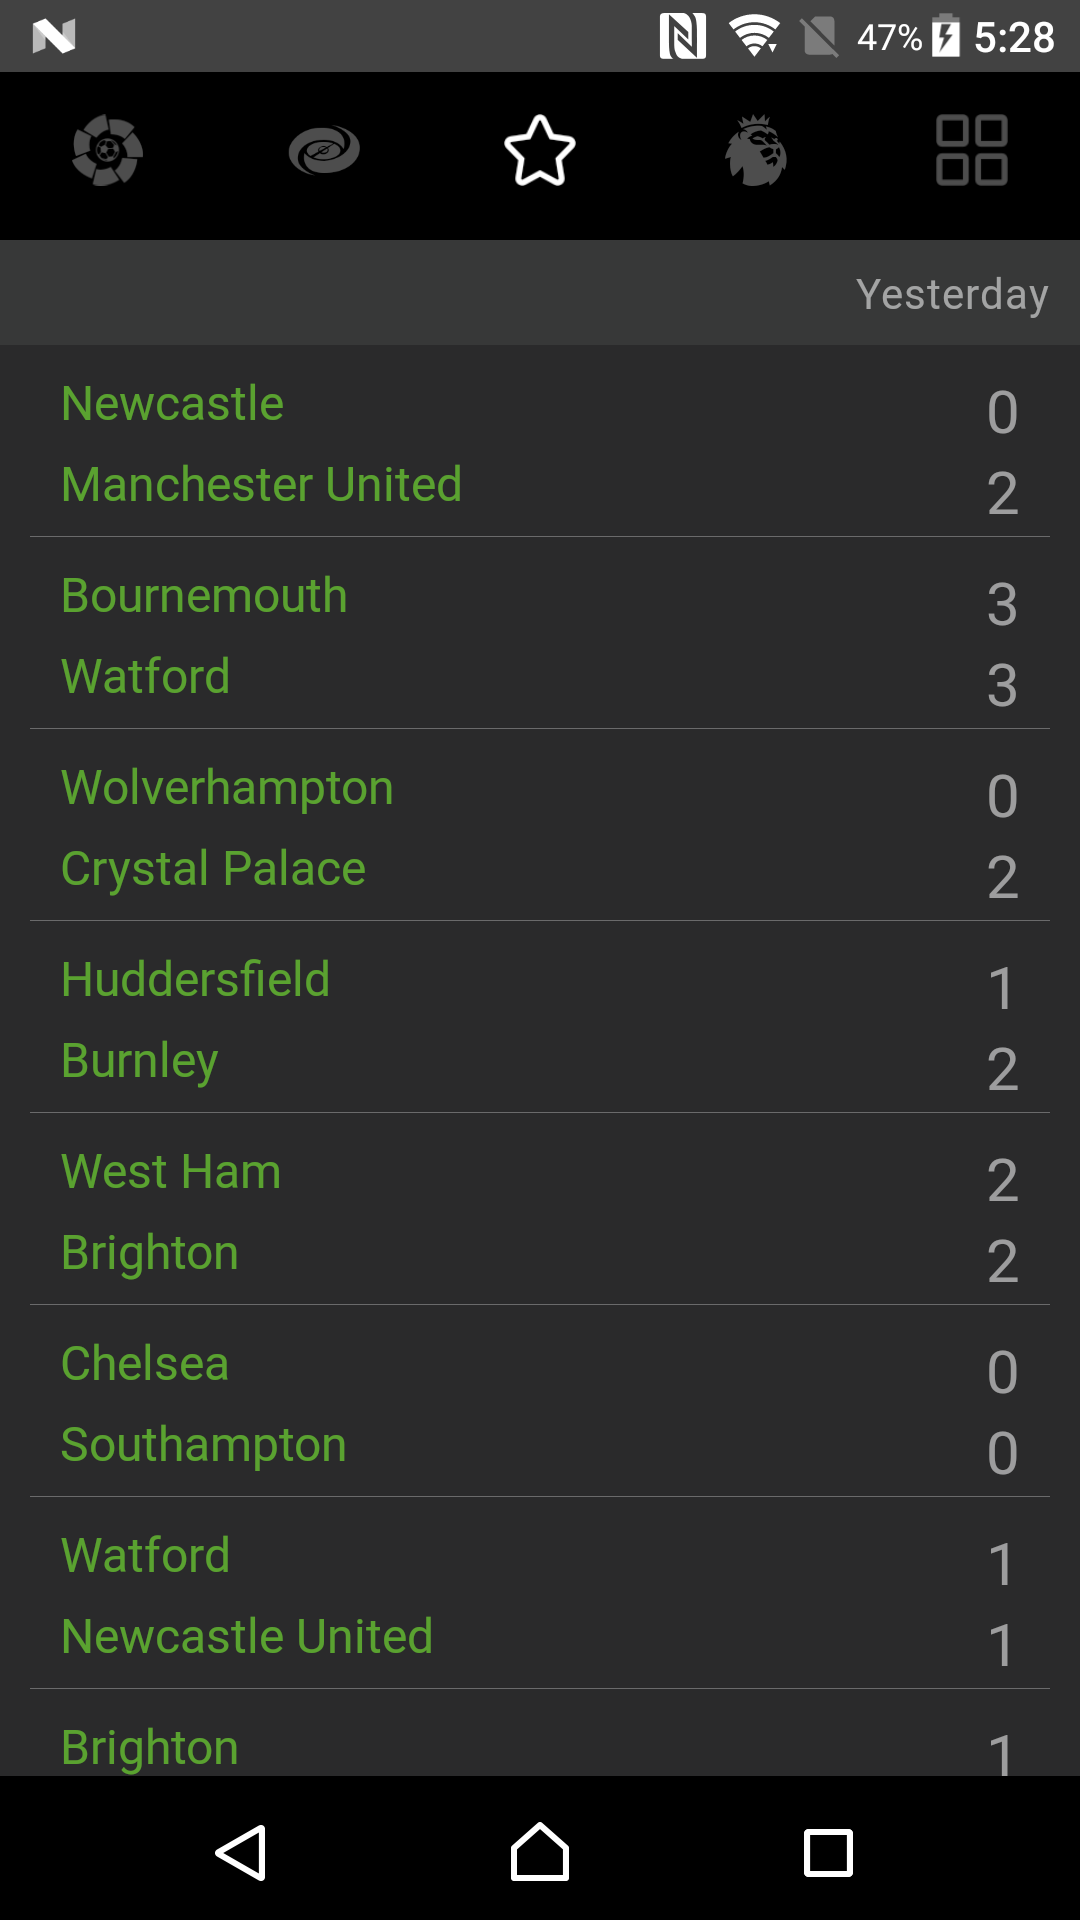This screenshot has width=1080, height=1920.
Task: Tap the Android home button
Action: click(540, 1853)
